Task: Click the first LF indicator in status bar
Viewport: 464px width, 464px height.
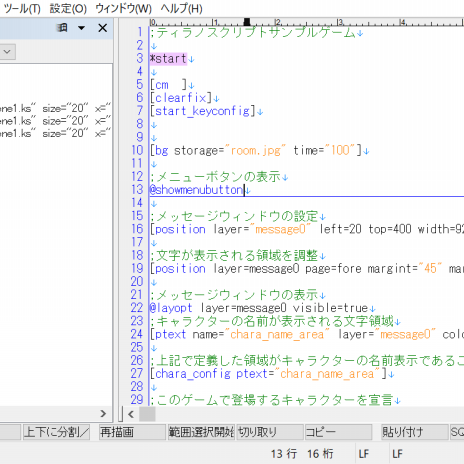Action: [364, 454]
